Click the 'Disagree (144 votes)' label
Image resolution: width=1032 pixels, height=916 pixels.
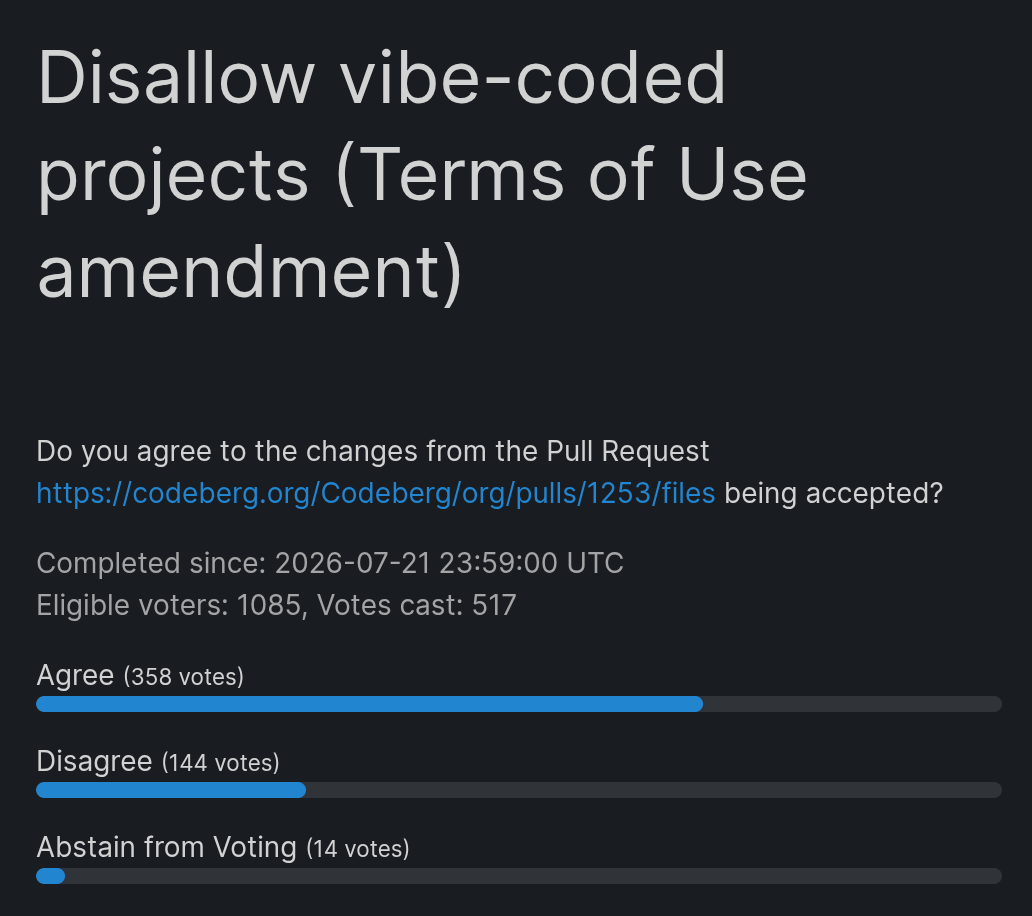[x=158, y=761]
